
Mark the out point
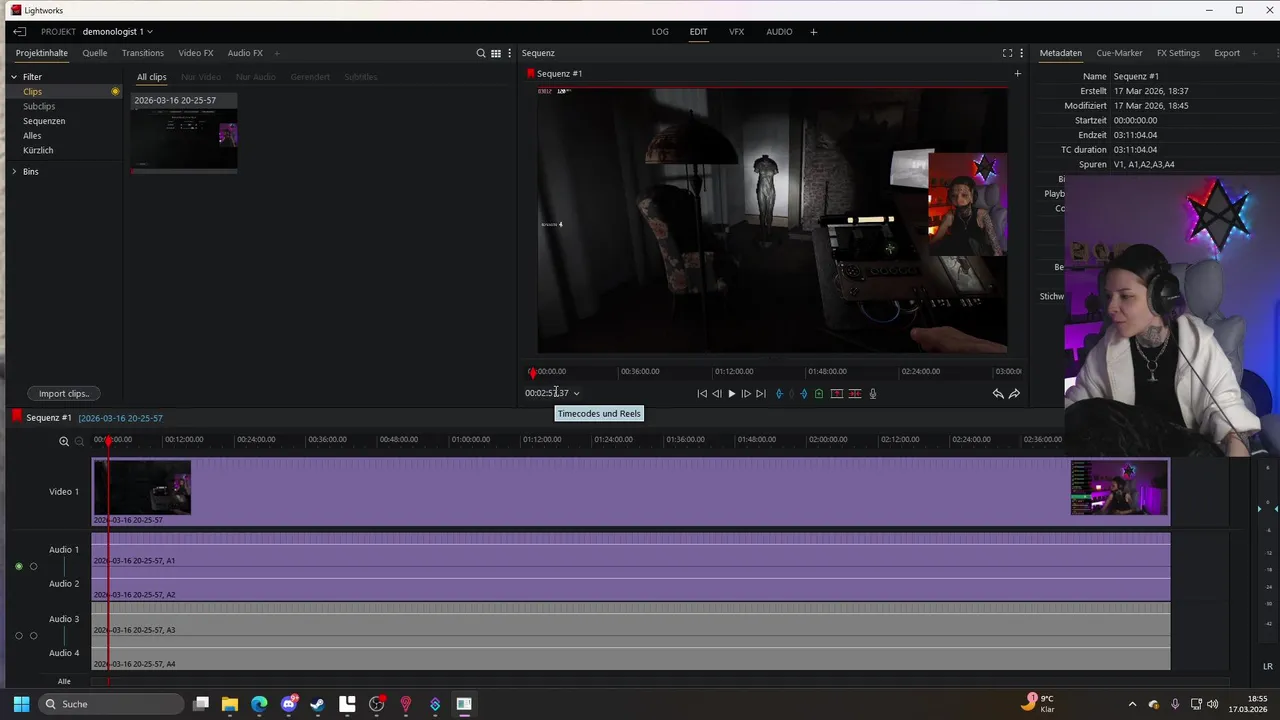coord(803,394)
